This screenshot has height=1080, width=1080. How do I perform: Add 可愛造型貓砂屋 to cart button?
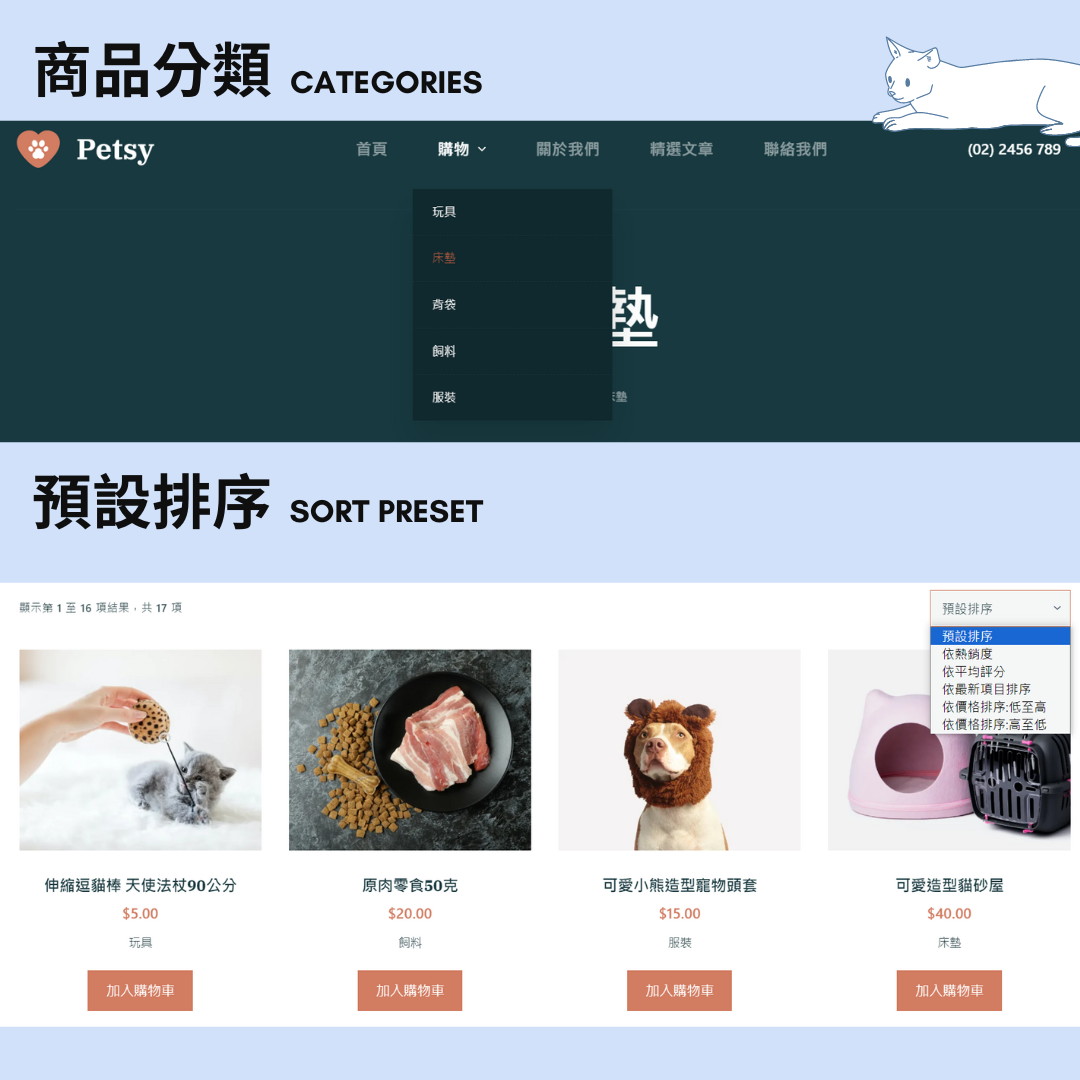tap(949, 990)
